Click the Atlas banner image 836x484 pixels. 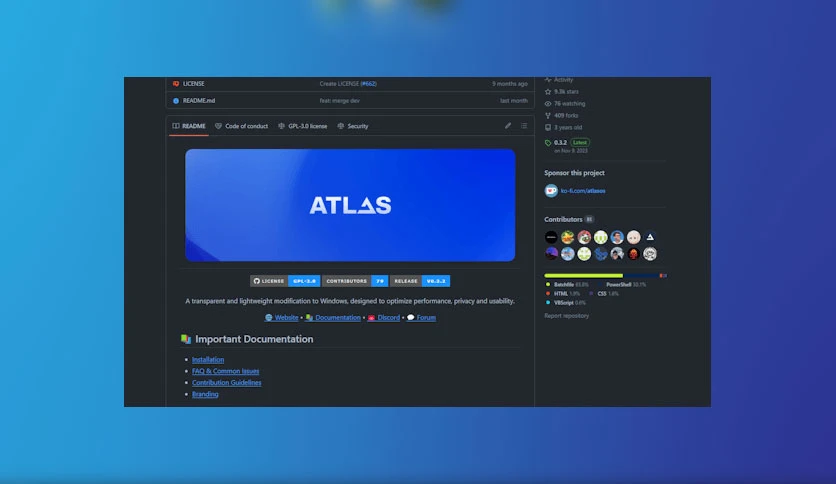[x=350, y=205]
